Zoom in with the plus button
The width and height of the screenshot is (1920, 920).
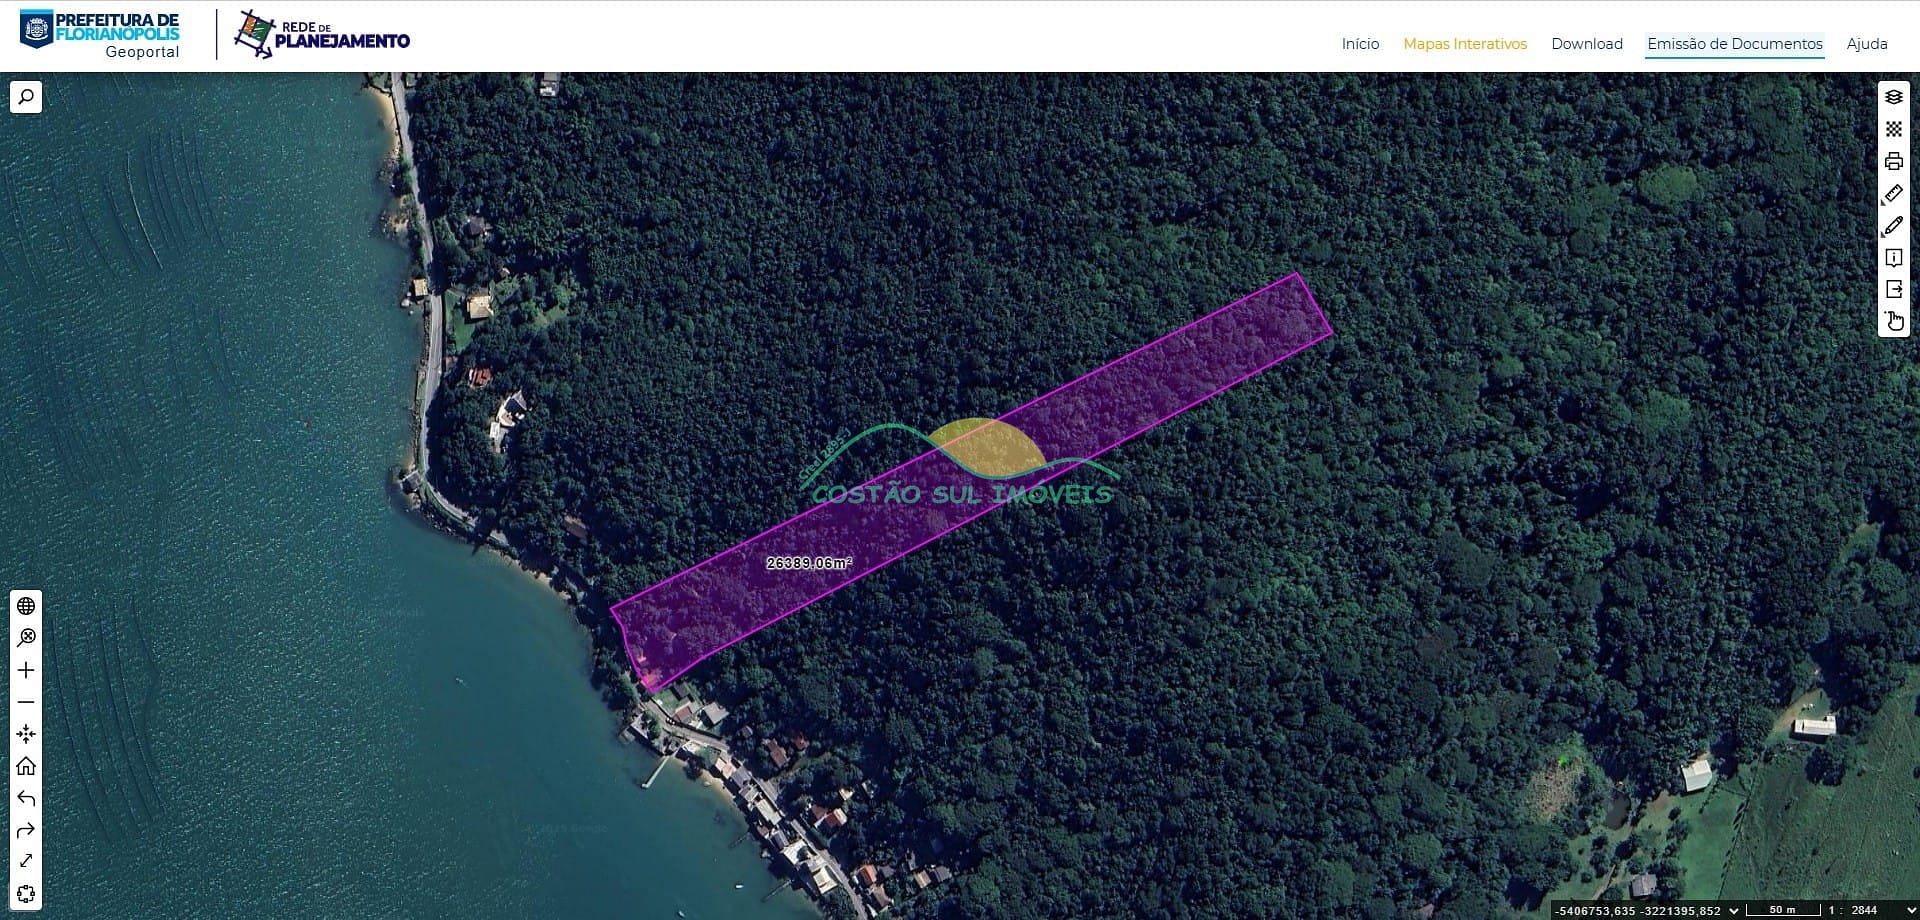[26, 670]
